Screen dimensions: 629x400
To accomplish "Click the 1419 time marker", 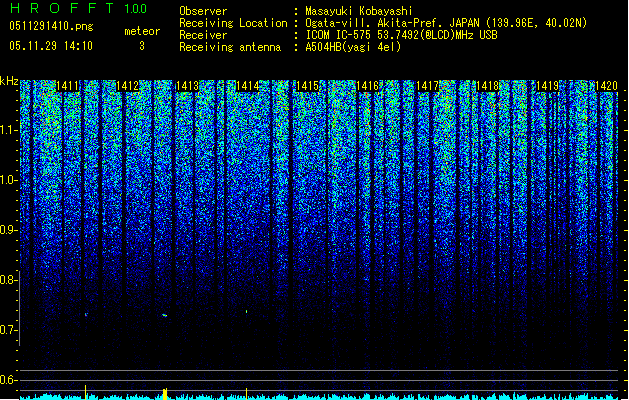I will [x=548, y=86].
